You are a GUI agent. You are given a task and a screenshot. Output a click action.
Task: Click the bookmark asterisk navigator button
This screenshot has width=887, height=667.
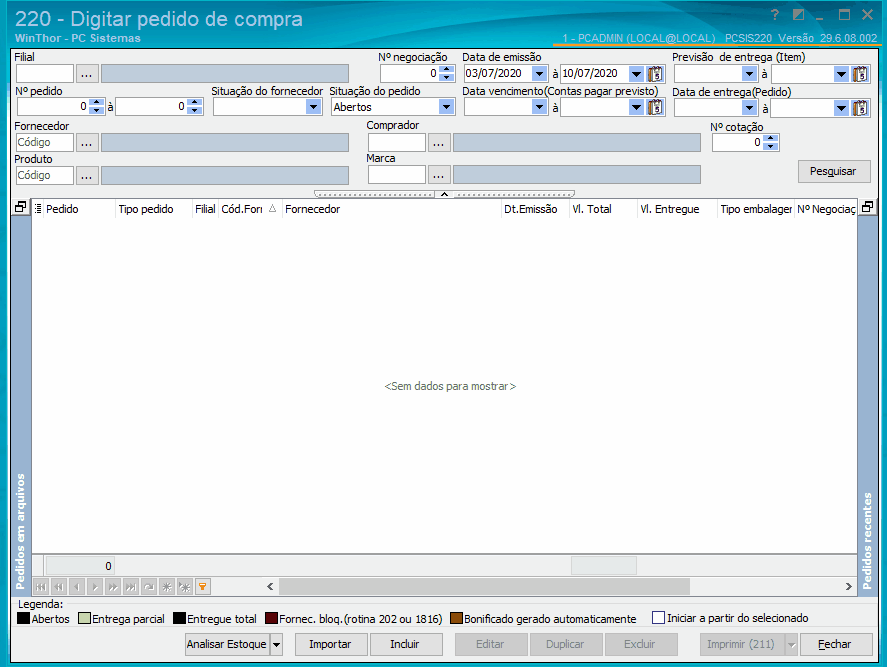[x=167, y=587]
